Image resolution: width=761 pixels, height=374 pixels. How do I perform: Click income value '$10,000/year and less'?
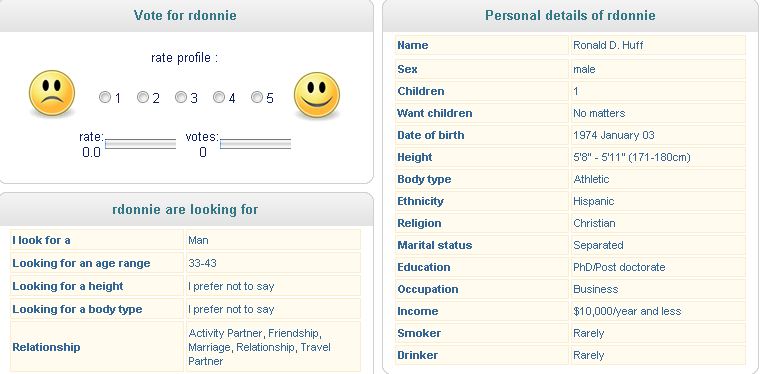627,311
